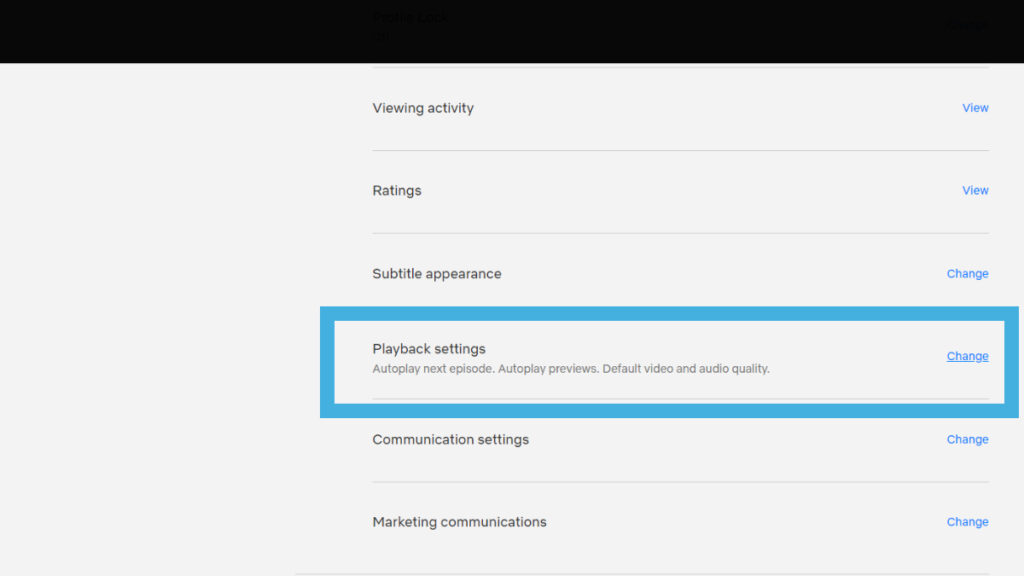This screenshot has width=1024, height=576.
Task: Click View beside Ratings
Action: (x=974, y=190)
